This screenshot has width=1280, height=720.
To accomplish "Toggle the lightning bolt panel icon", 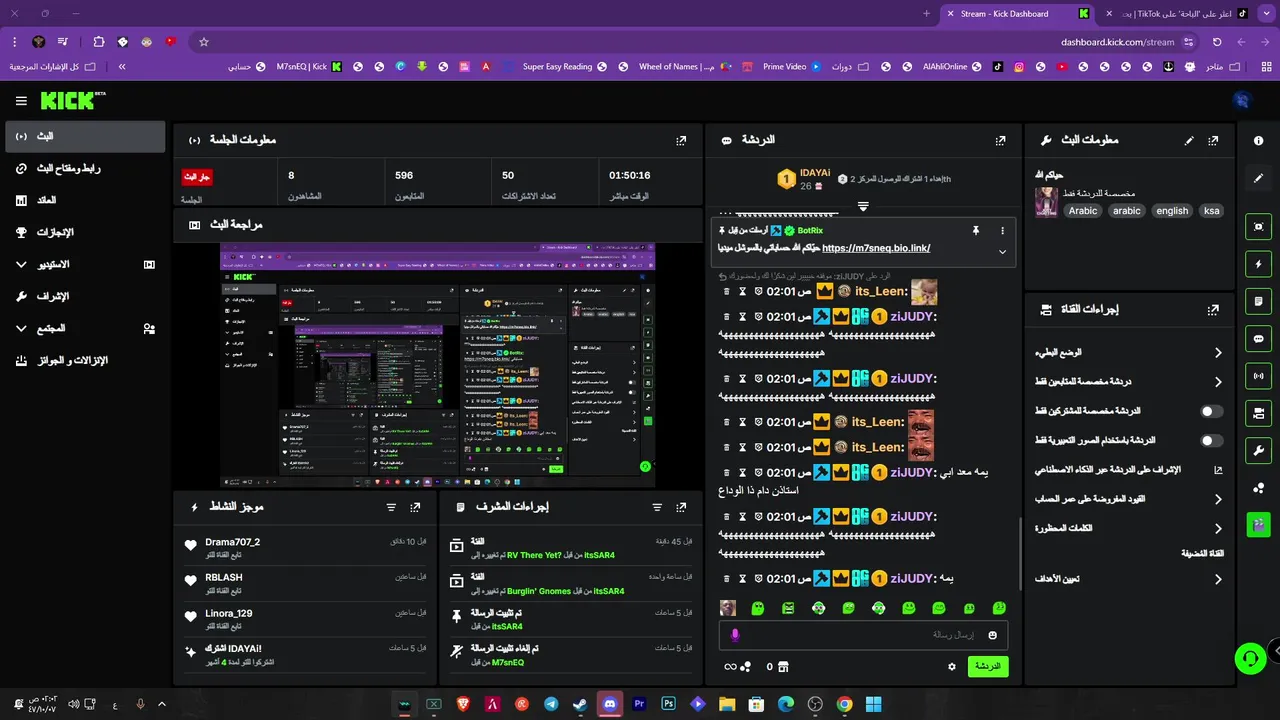I will click(1258, 264).
